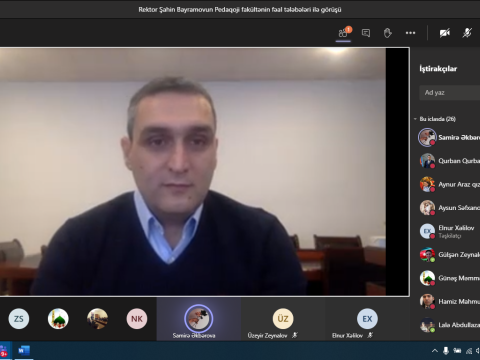This screenshot has width=480, height=360.
Task: Click Gülşən Zeynalova's flag avatar
Action: coord(427,255)
